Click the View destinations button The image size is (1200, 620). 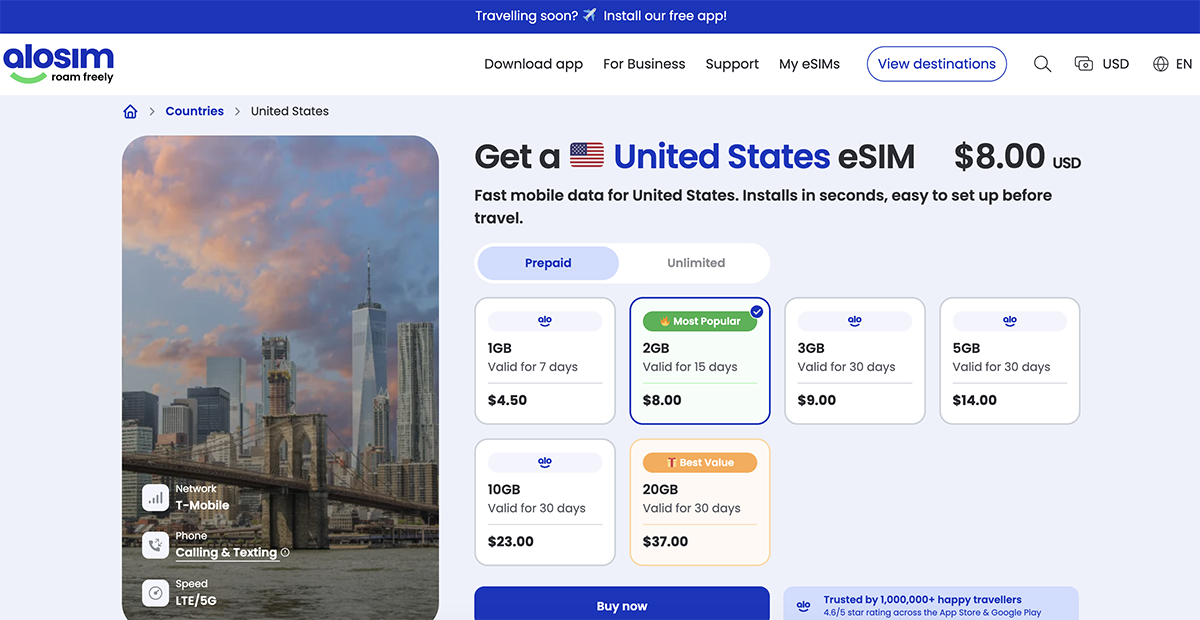[x=936, y=64]
